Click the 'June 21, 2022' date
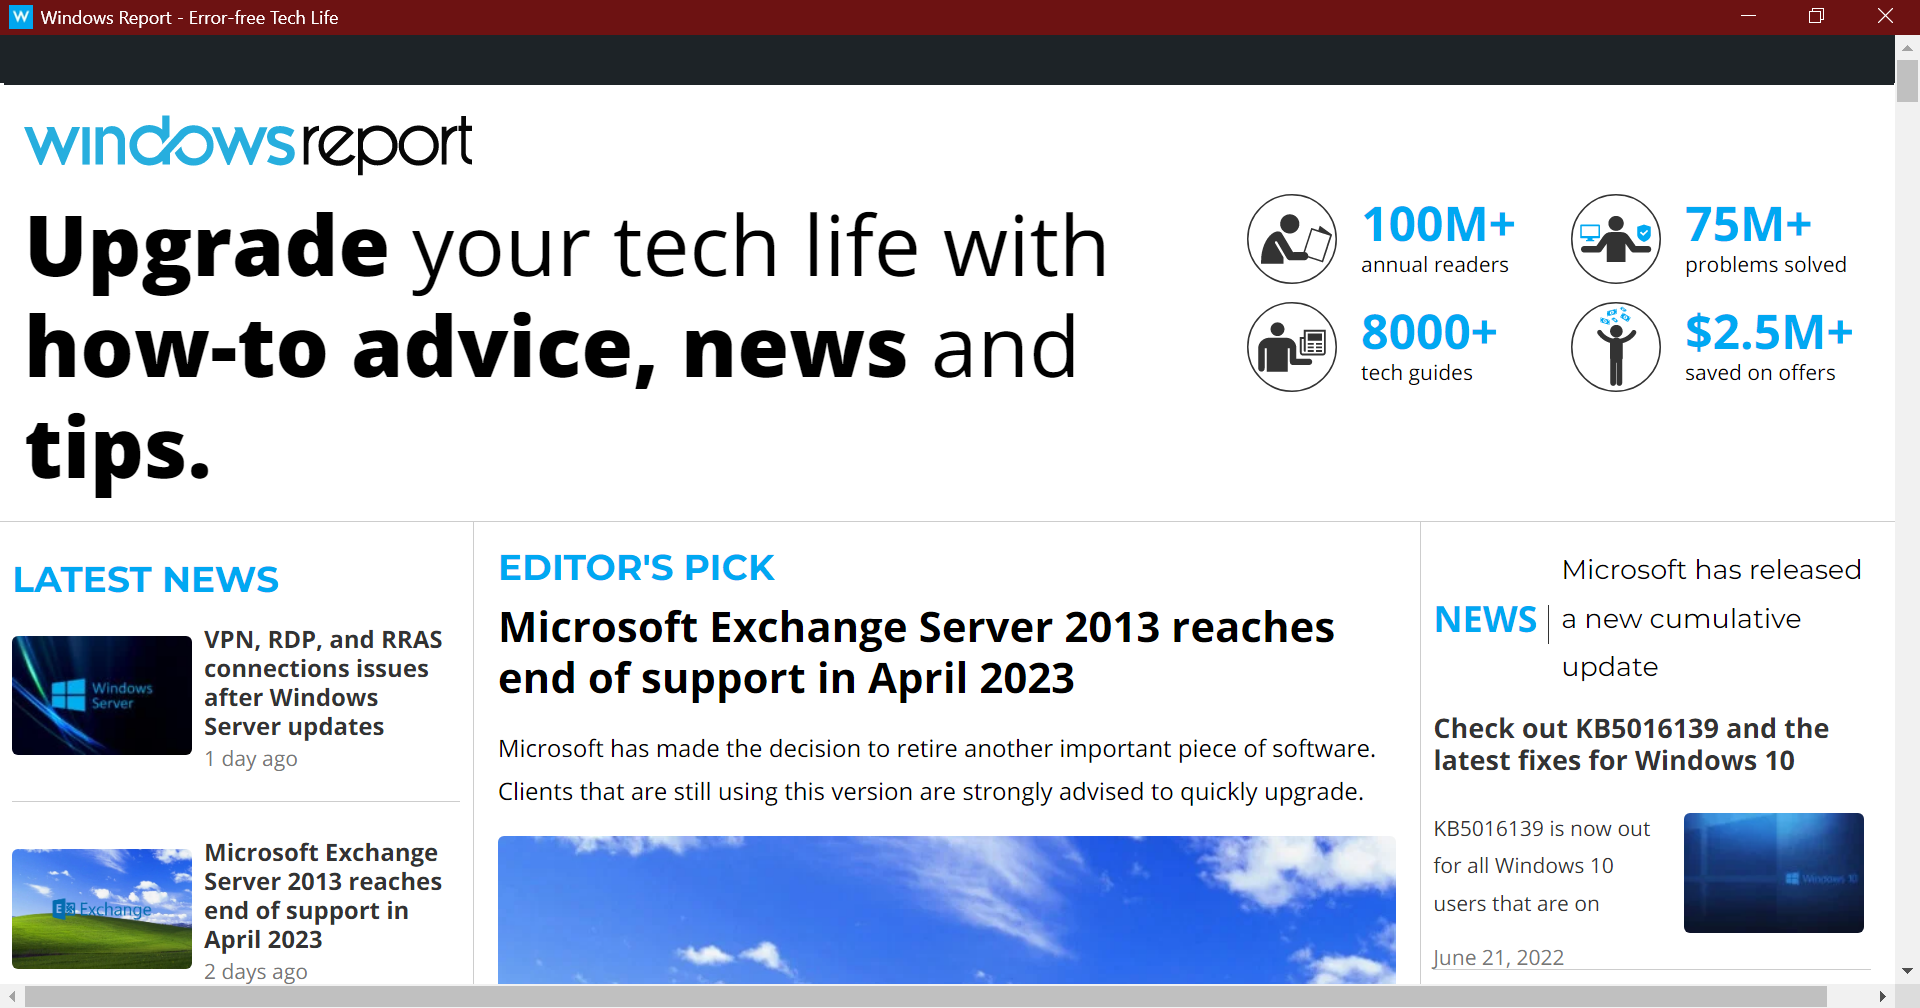Viewport: 1920px width, 1008px height. pos(1498,958)
